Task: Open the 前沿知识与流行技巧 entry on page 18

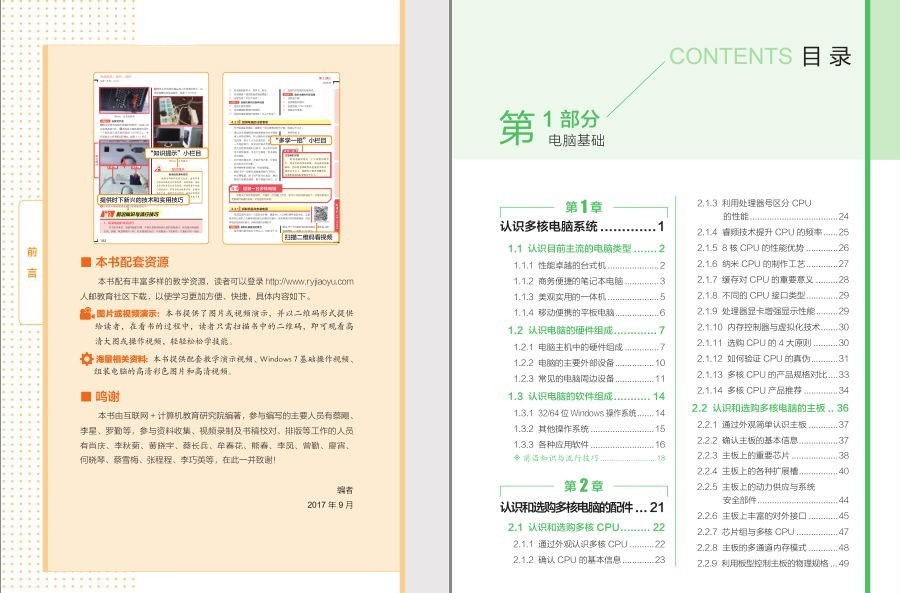Action: (x=589, y=458)
